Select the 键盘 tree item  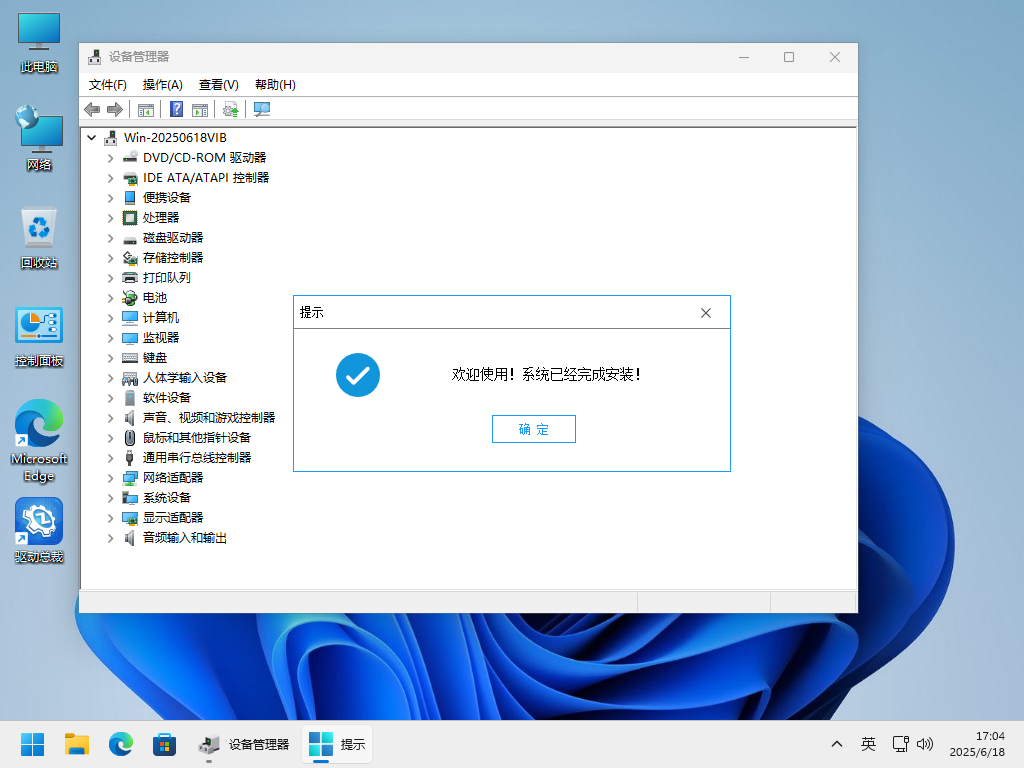[x=155, y=358]
